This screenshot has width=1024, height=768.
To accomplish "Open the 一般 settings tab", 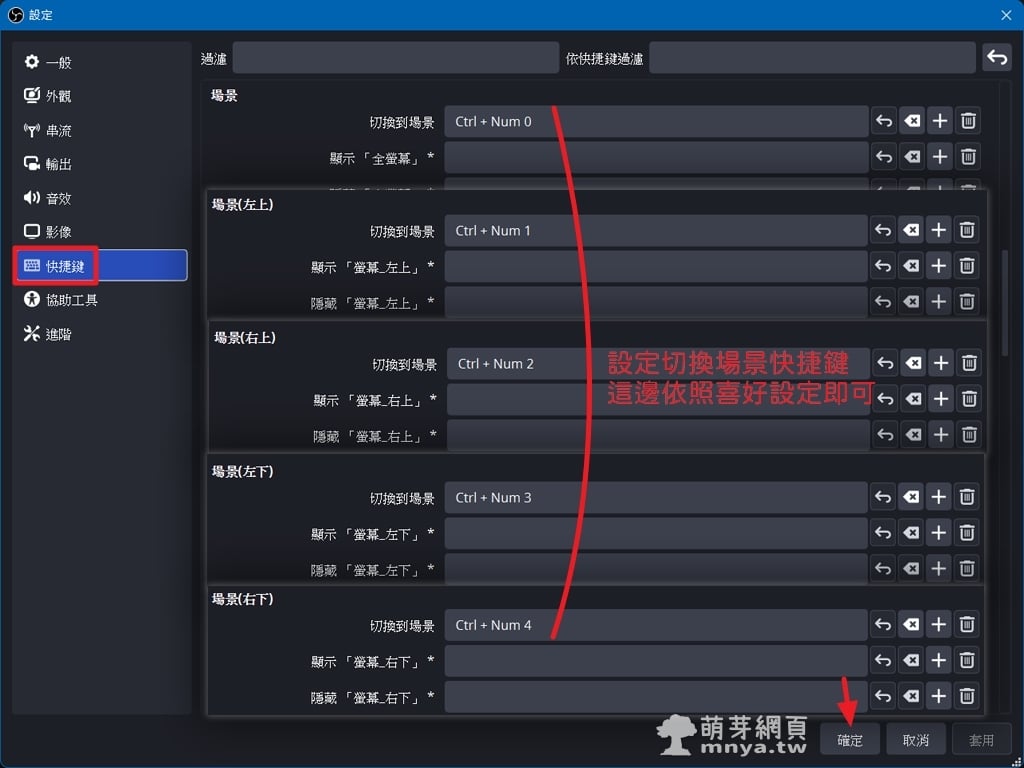I will coord(59,63).
